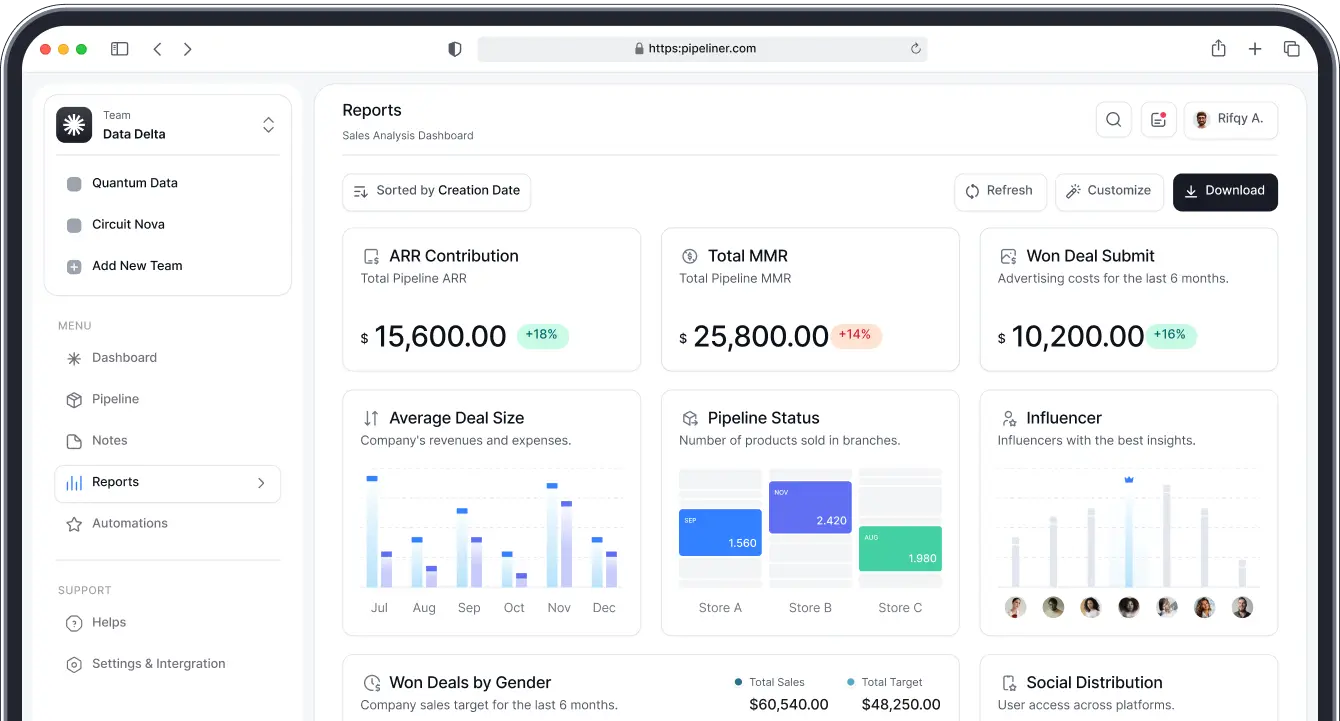Select the NOV 2.420 purple block
The image size is (1340, 721).
pos(811,507)
